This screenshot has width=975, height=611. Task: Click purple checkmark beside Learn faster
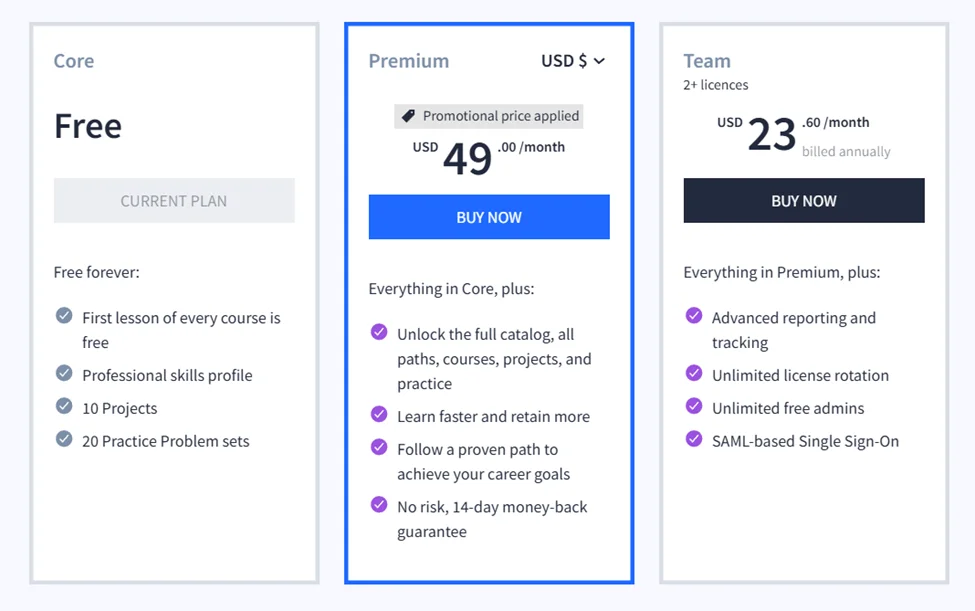pos(379,414)
